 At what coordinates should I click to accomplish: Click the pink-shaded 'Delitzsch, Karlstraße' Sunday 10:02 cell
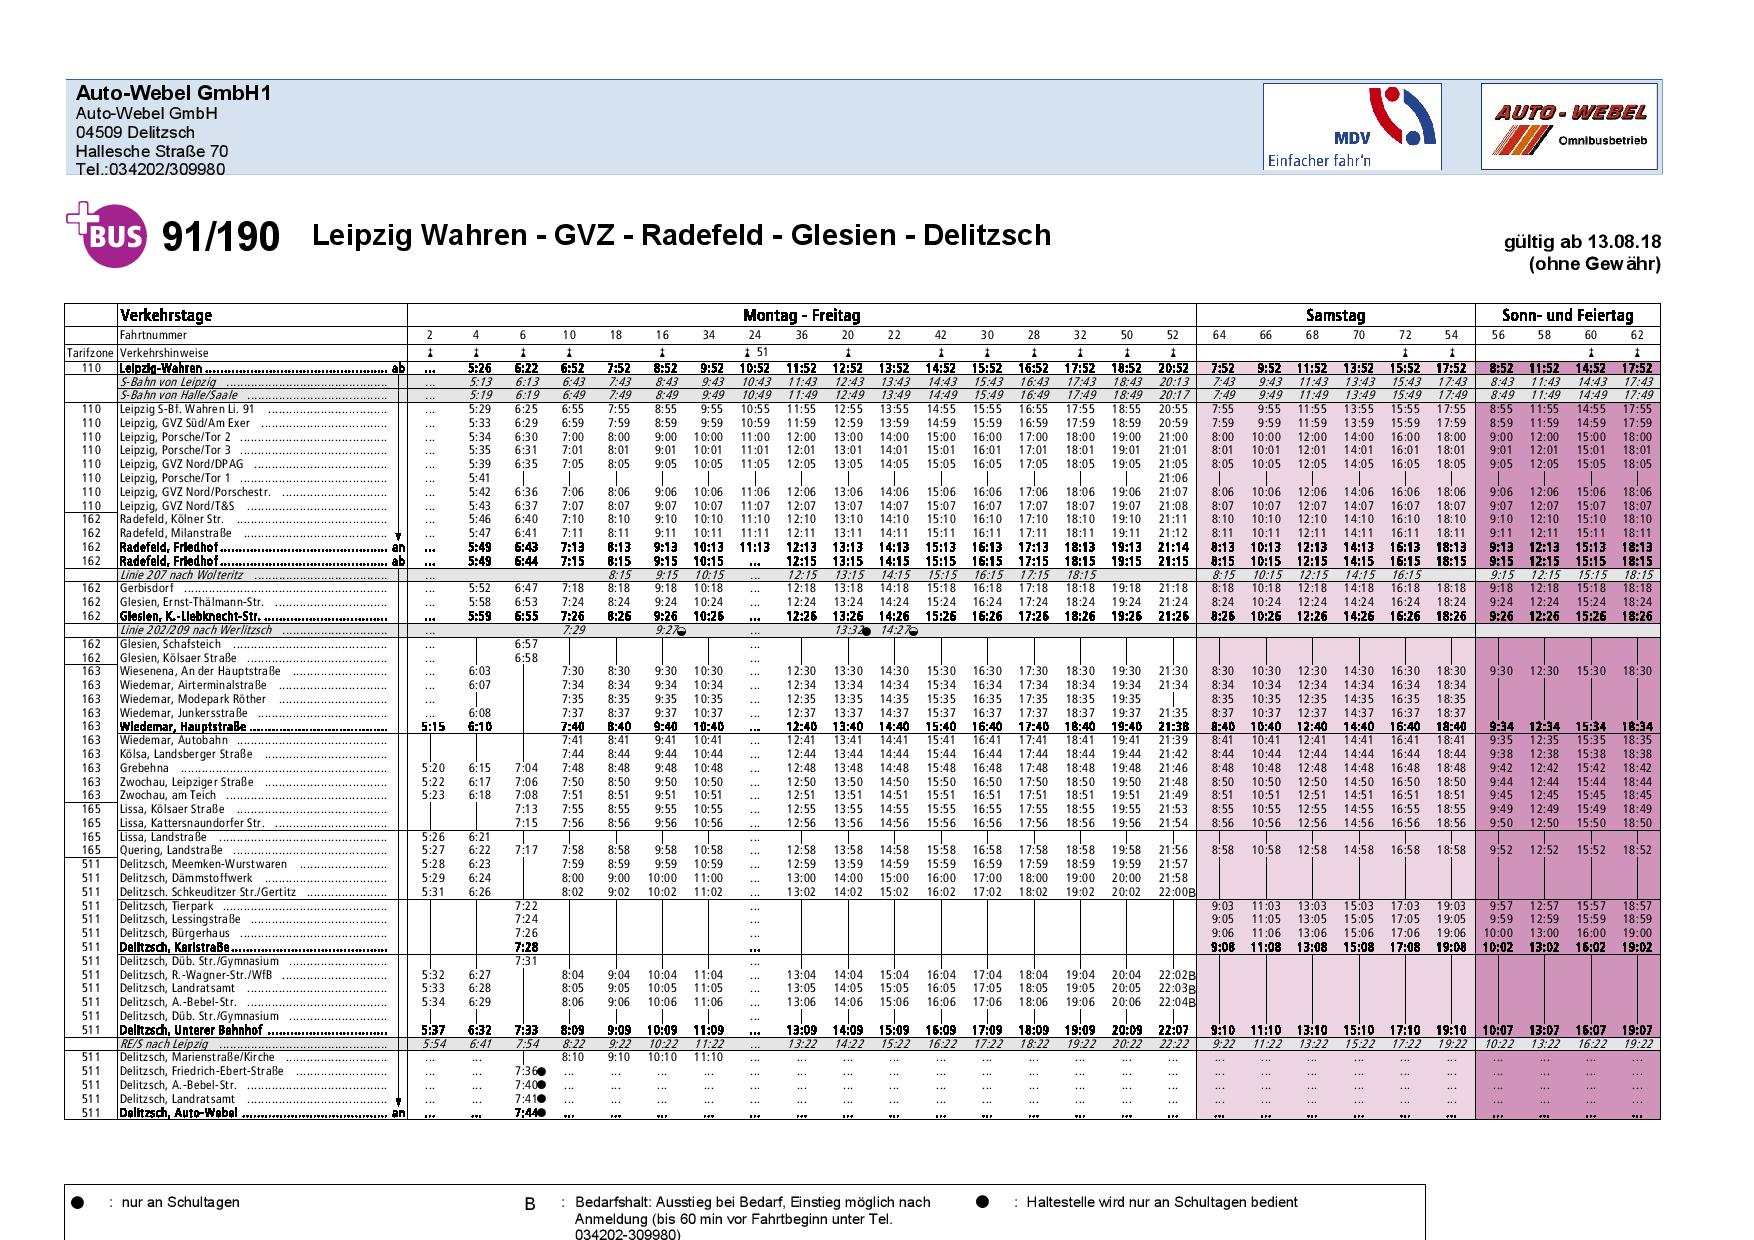pos(1498,947)
